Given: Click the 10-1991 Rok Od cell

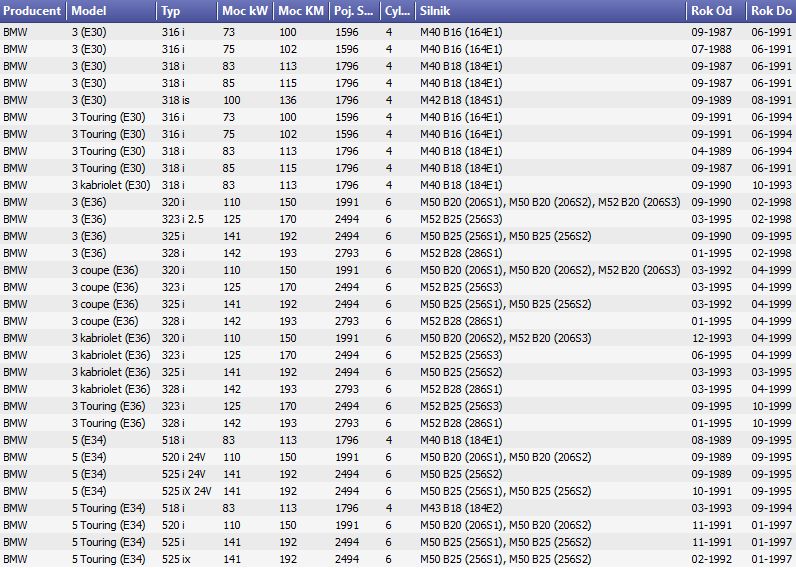Looking at the screenshot, I should (711, 491).
